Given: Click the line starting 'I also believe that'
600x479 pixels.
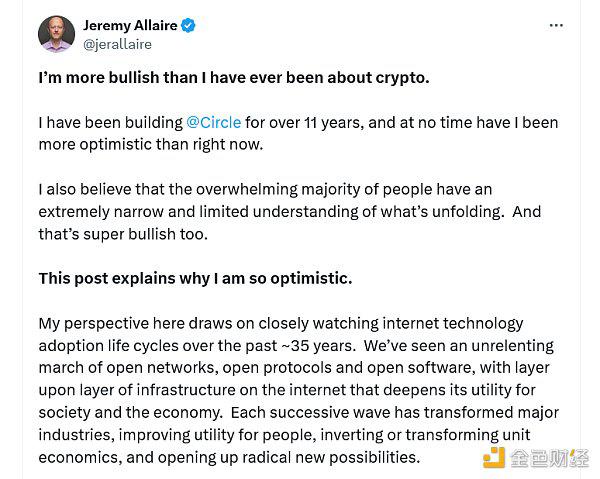Looking at the screenshot, I should coord(265,189).
